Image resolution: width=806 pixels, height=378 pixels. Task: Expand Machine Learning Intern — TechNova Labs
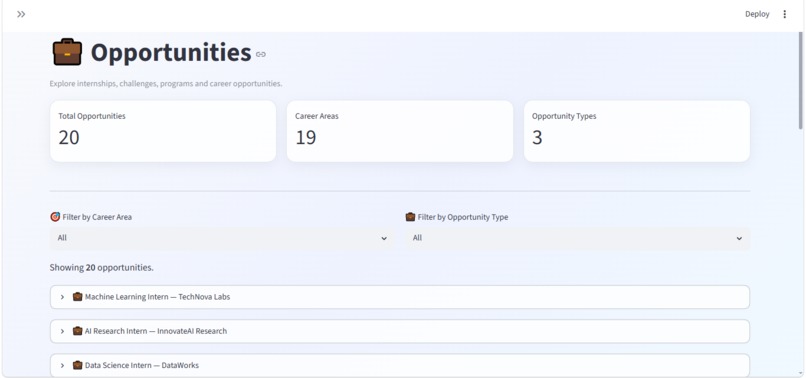(x=399, y=297)
